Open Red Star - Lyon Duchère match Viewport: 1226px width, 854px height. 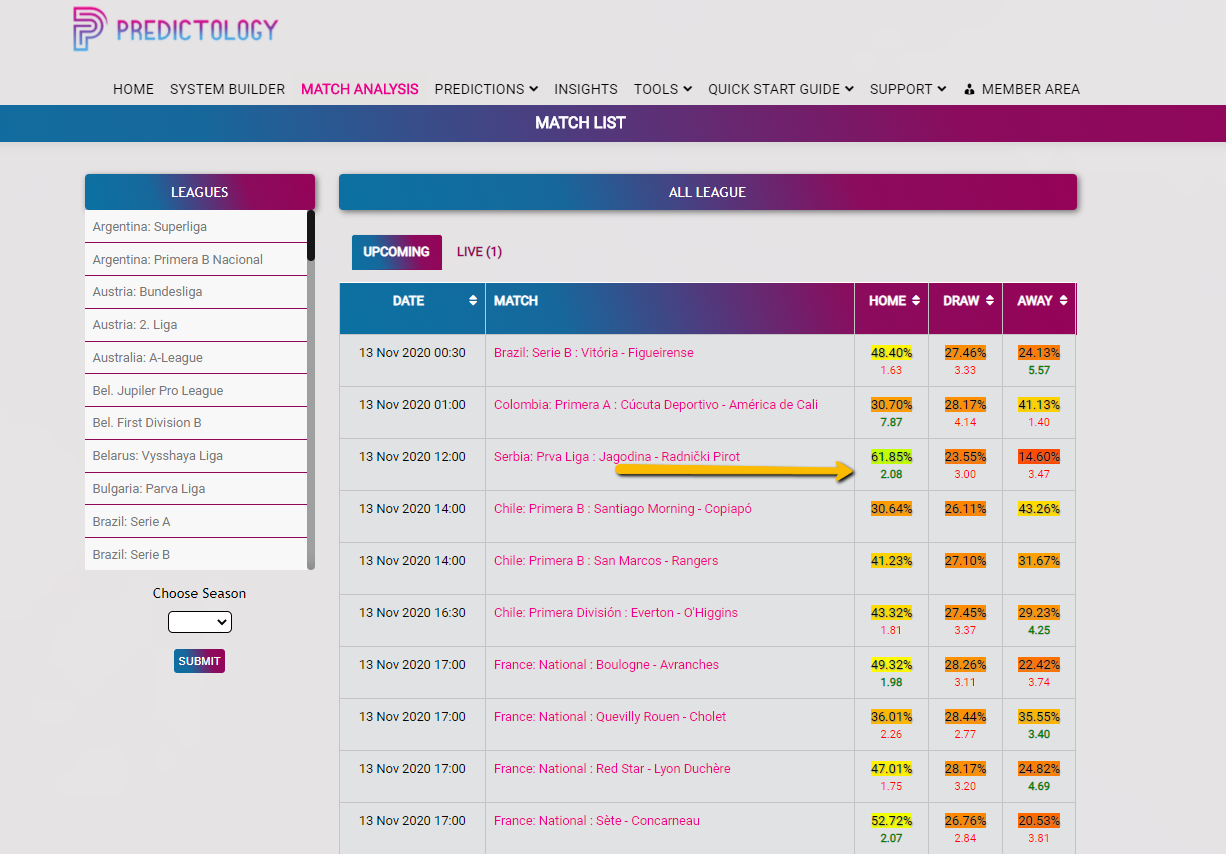[x=612, y=769]
